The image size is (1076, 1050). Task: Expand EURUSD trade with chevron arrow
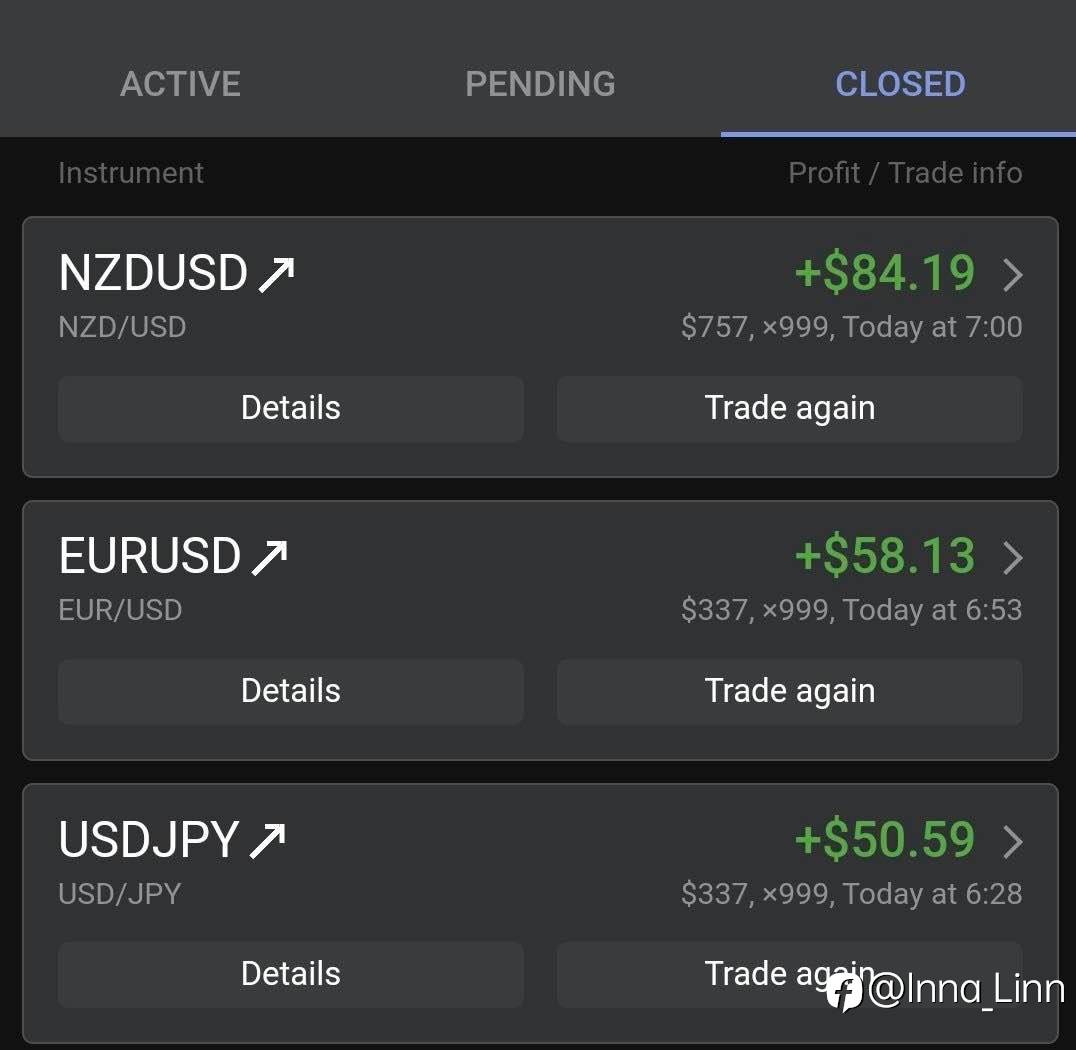click(x=1012, y=557)
